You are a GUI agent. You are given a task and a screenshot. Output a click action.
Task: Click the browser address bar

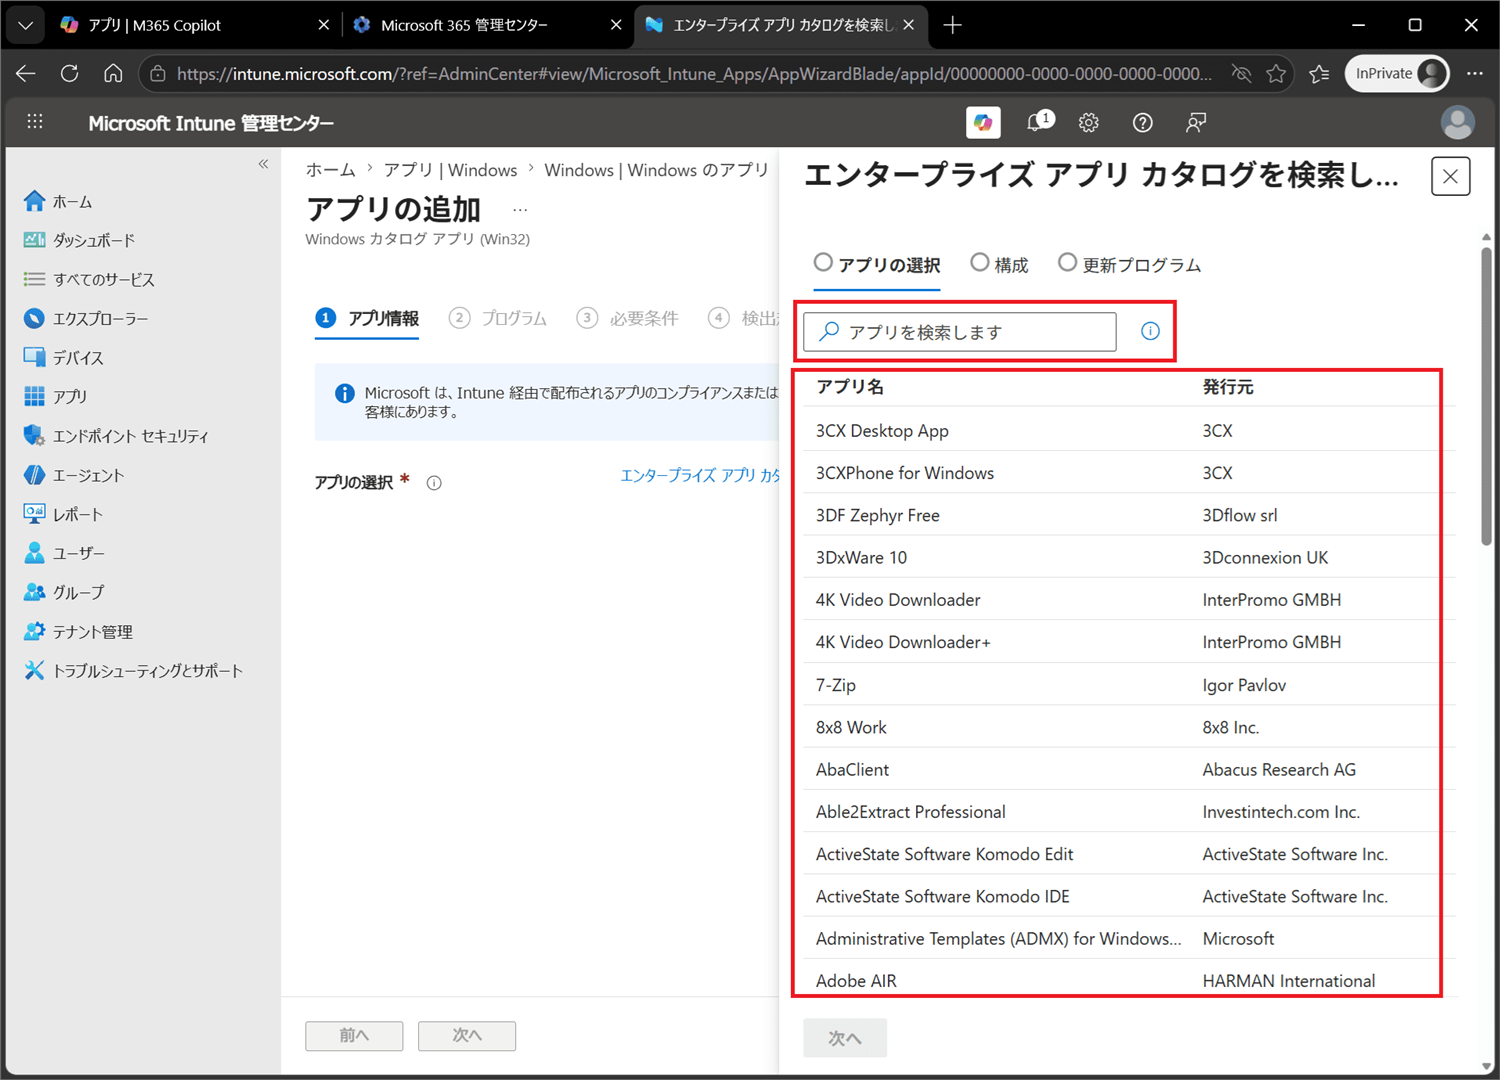pyautogui.click(x=694, y=73)
